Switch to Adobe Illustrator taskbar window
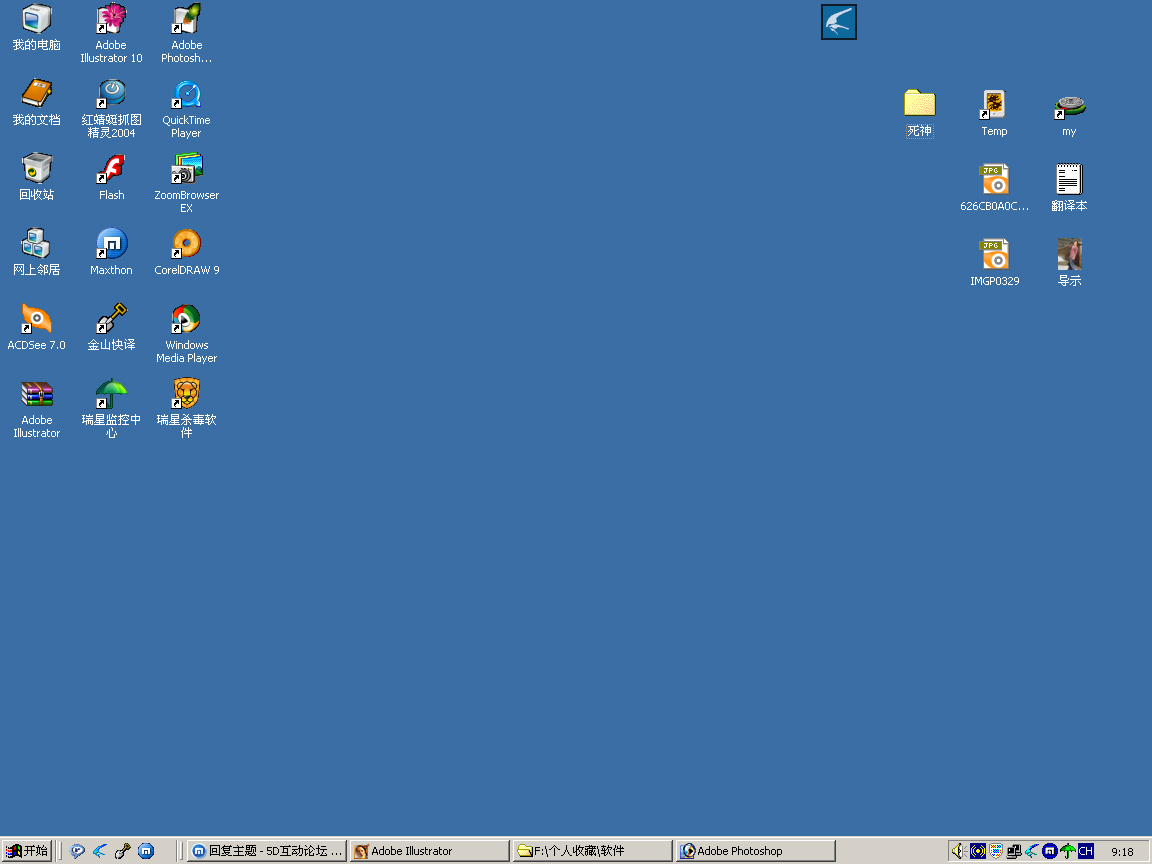Viewport: 1152px width, 864px height. 430,851
